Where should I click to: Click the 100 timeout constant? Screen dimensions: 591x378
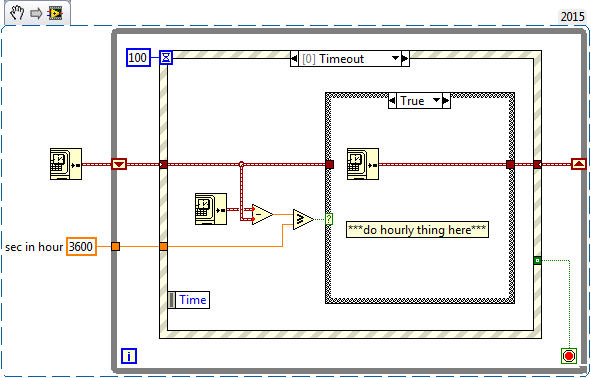tap(138, 58)
